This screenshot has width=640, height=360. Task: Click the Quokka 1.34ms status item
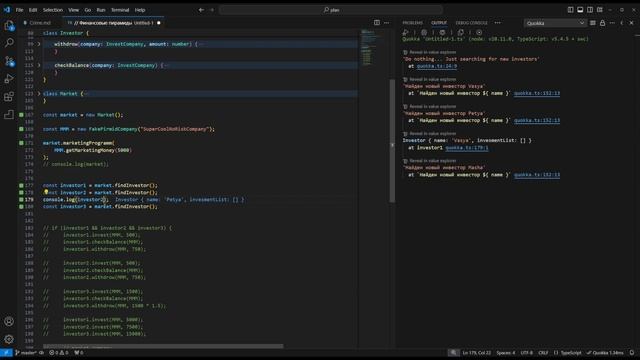pos(605,353)
